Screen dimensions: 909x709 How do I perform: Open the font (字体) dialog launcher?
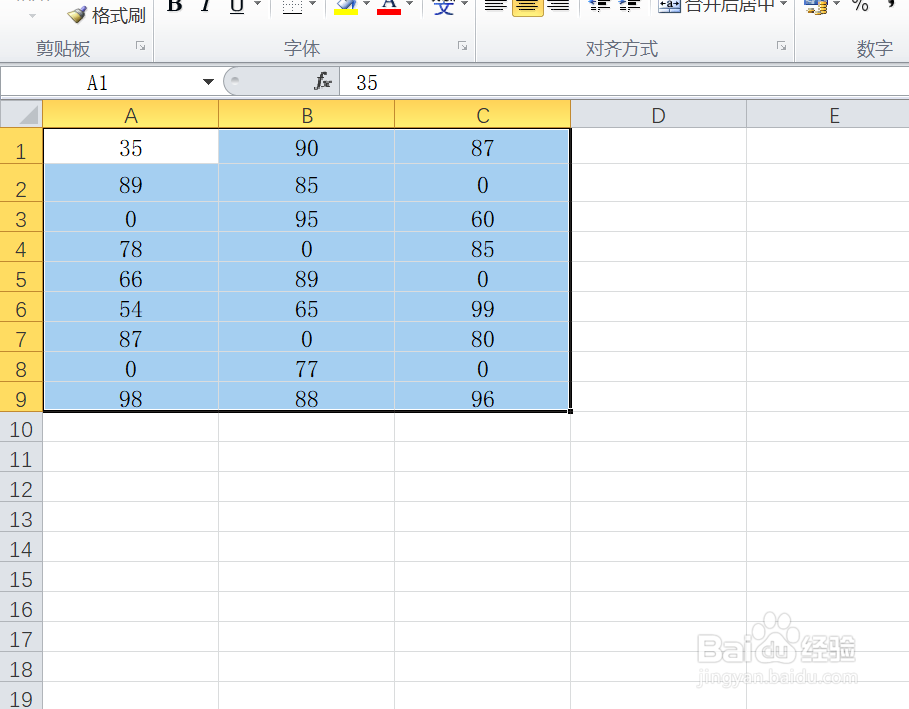[462, 46]
